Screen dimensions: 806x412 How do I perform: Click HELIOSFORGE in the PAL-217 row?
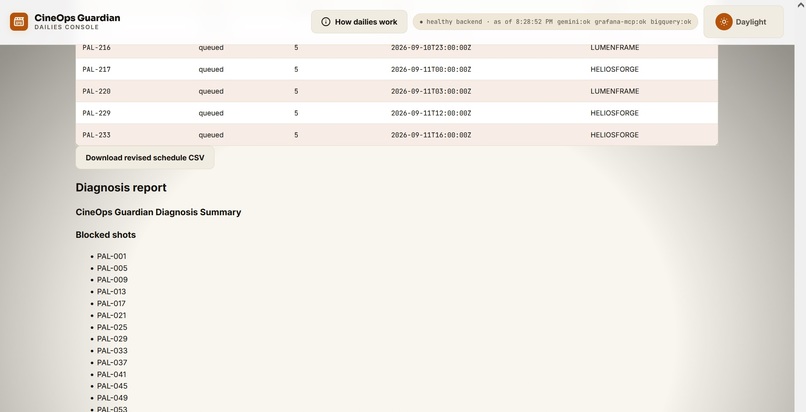click(614, 69)
